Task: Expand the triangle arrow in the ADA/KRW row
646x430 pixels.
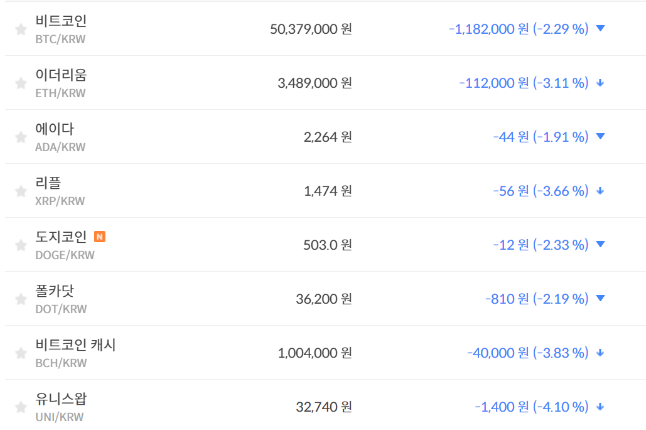Action: pos(600,136)
